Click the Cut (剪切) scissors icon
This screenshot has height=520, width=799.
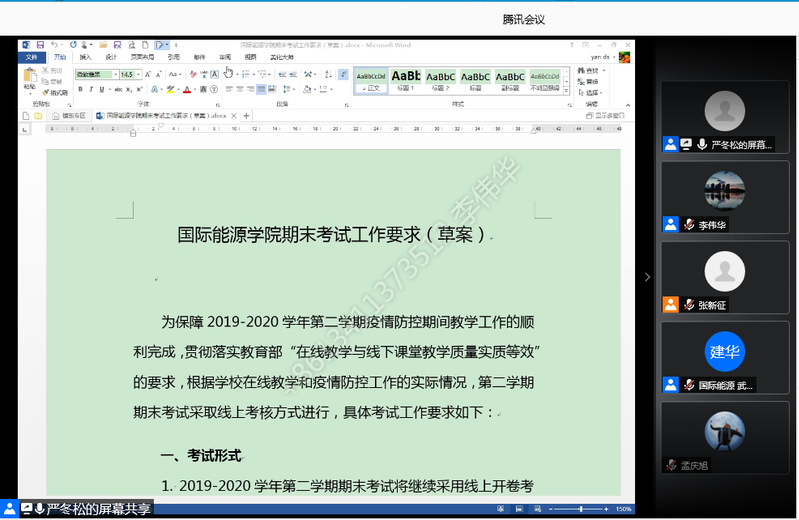click(45, 70)
